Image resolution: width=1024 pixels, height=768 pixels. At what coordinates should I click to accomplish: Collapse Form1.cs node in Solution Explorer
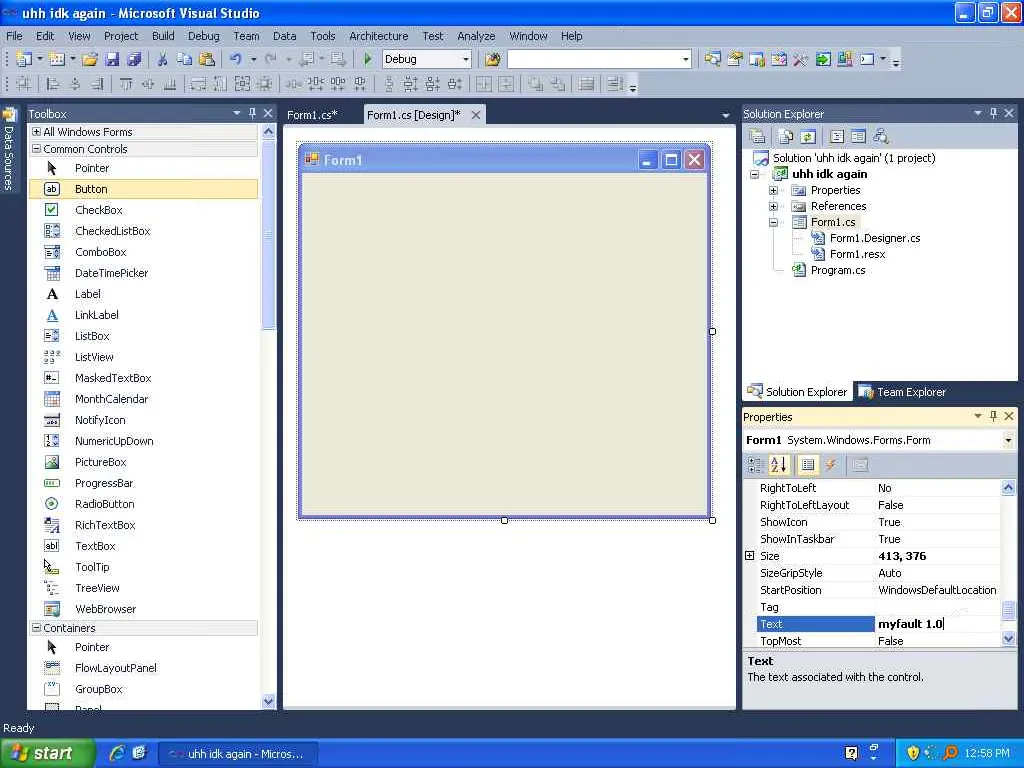773,222
